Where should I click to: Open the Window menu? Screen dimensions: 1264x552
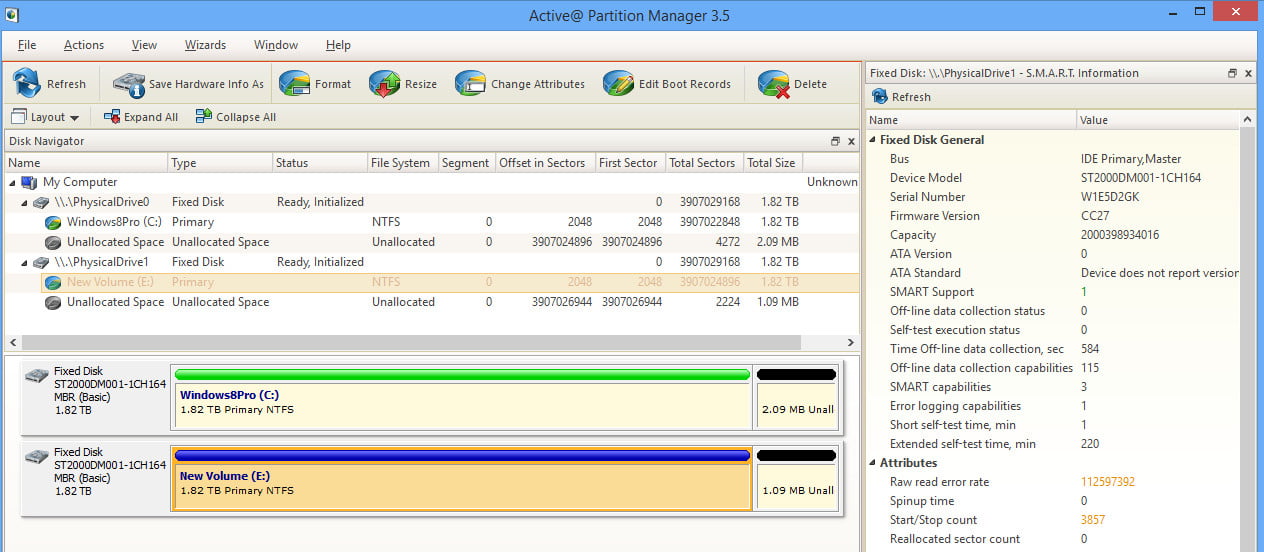[276, 45]
